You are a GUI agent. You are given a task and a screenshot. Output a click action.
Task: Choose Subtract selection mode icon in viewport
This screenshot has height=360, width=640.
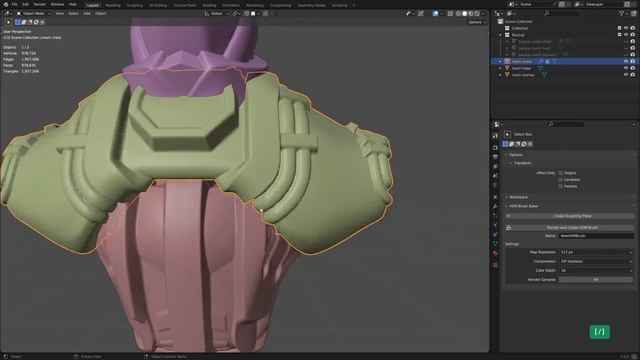(30, 22)
